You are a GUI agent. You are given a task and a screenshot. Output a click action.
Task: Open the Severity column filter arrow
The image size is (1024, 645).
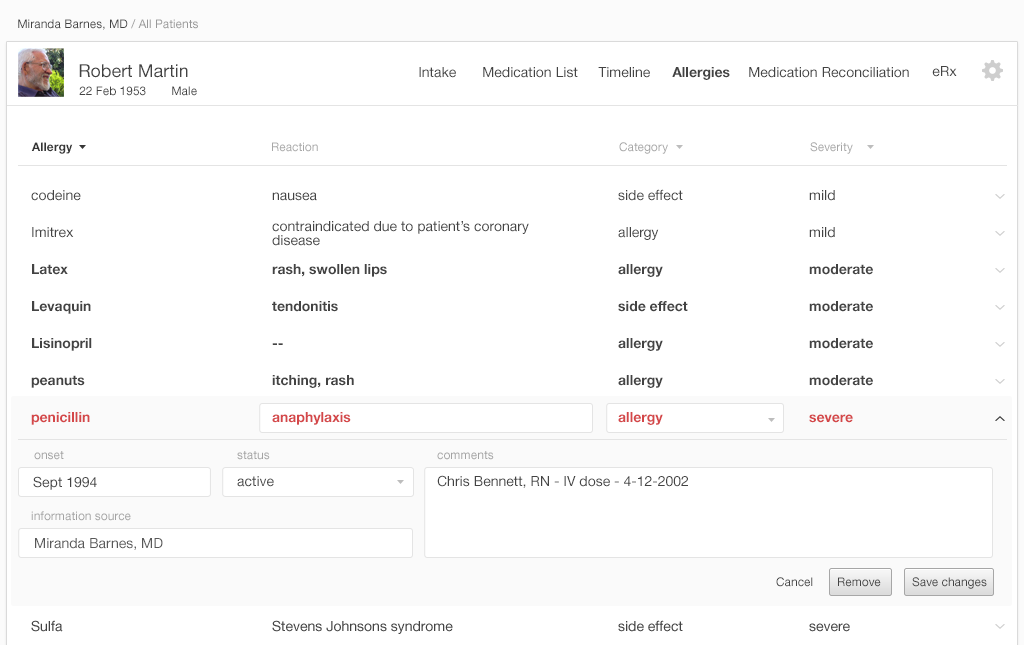click(x=870, y=147)
